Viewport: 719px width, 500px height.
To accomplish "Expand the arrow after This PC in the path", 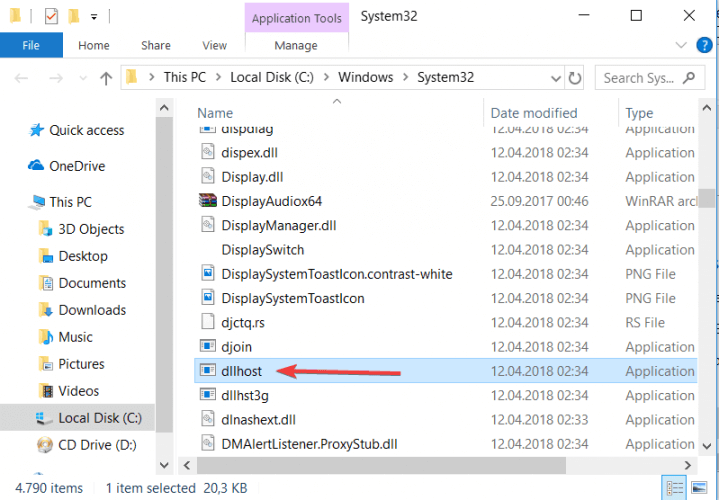I will click(219, 77).
